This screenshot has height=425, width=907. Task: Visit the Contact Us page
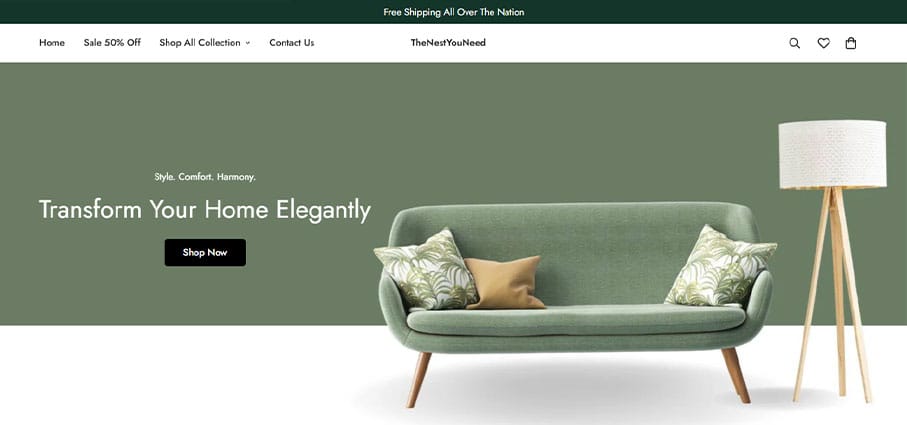point(292,43)
